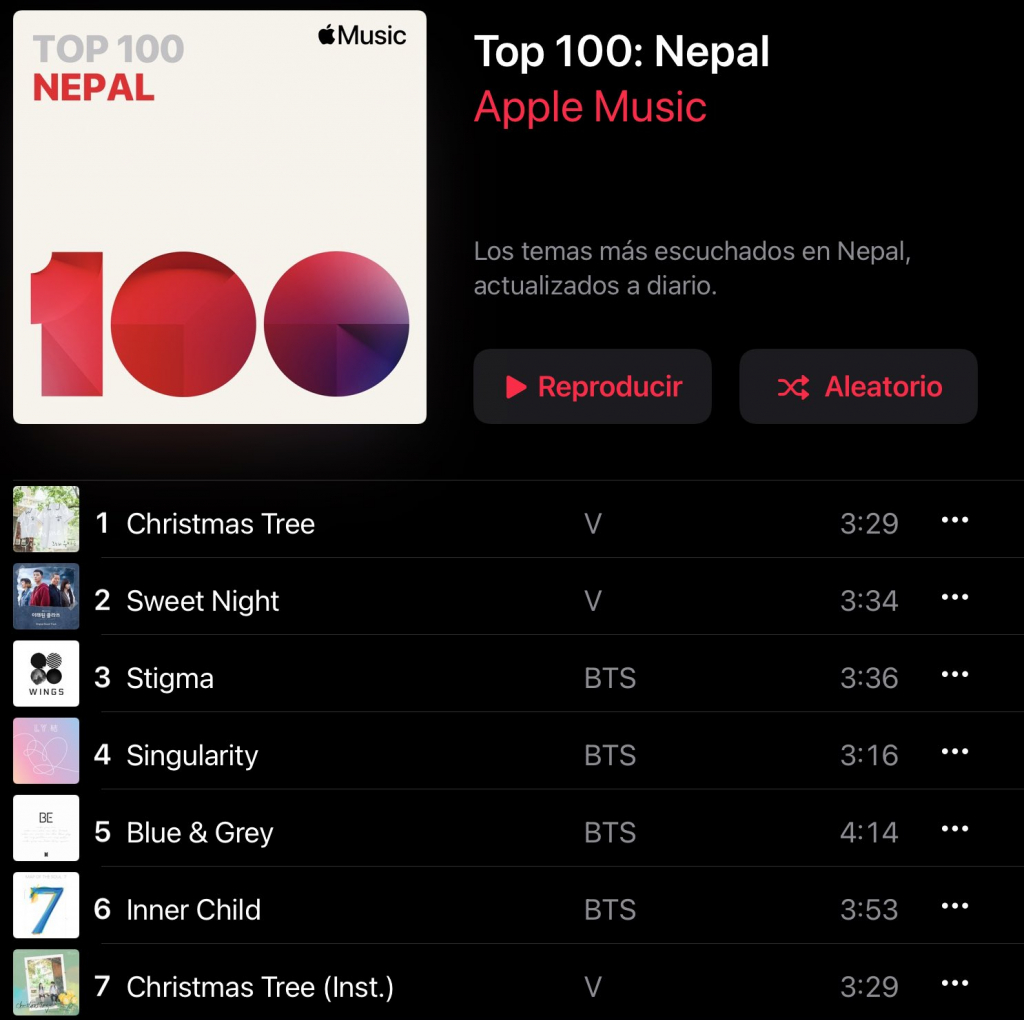The width and height of the screenshot is (1024, 1020).
Task: Open more options for Christmas Tree
Action: (954, 520)
